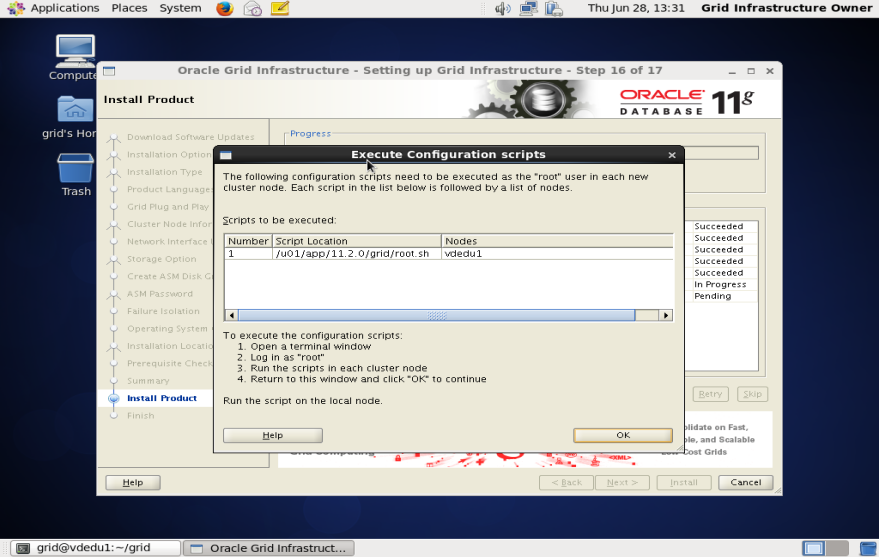Viewport: 879px width, 557px height.
Task: Open the mail client panel icon
Action: [x=252, y=8]
